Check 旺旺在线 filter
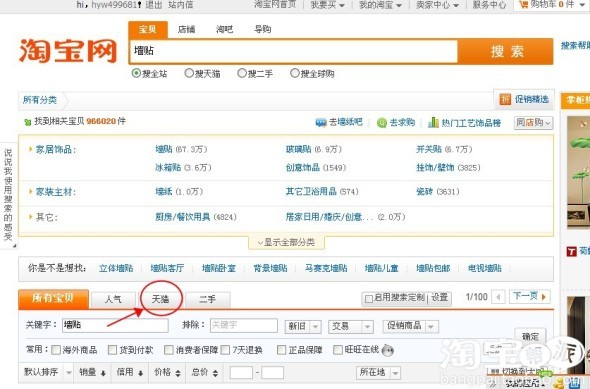590x389 pixels. (x=338, y=350)
